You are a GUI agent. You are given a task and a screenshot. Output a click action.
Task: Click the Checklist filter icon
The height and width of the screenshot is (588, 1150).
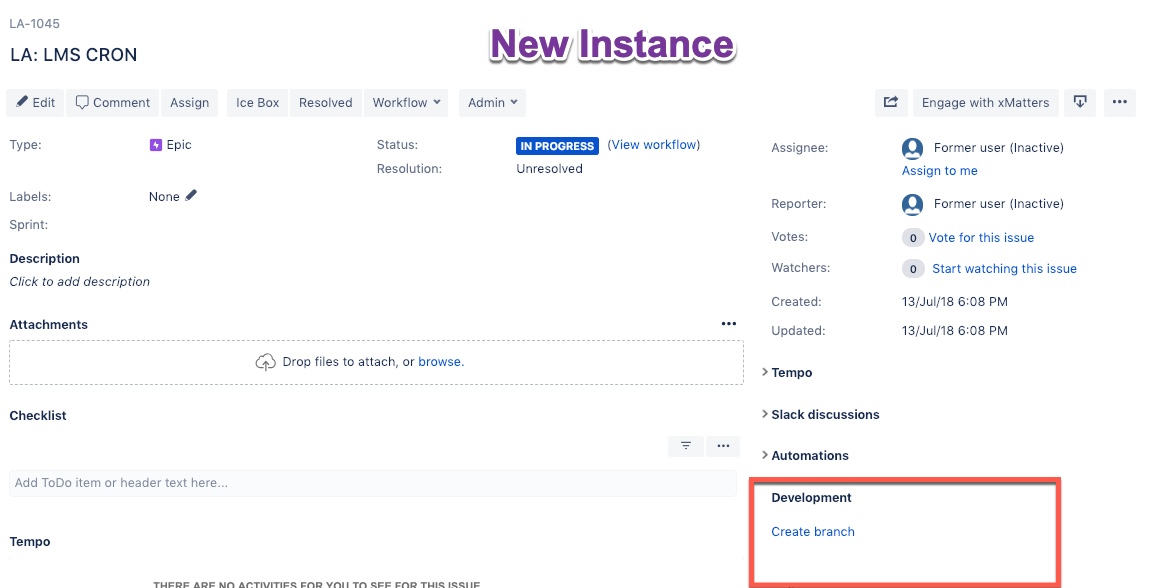686,446
